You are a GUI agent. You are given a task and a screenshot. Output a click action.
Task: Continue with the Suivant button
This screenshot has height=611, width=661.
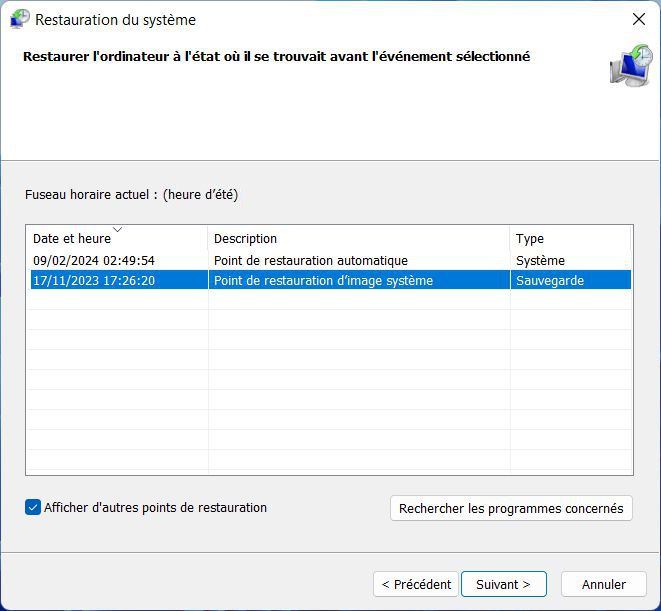coord(504,584)
